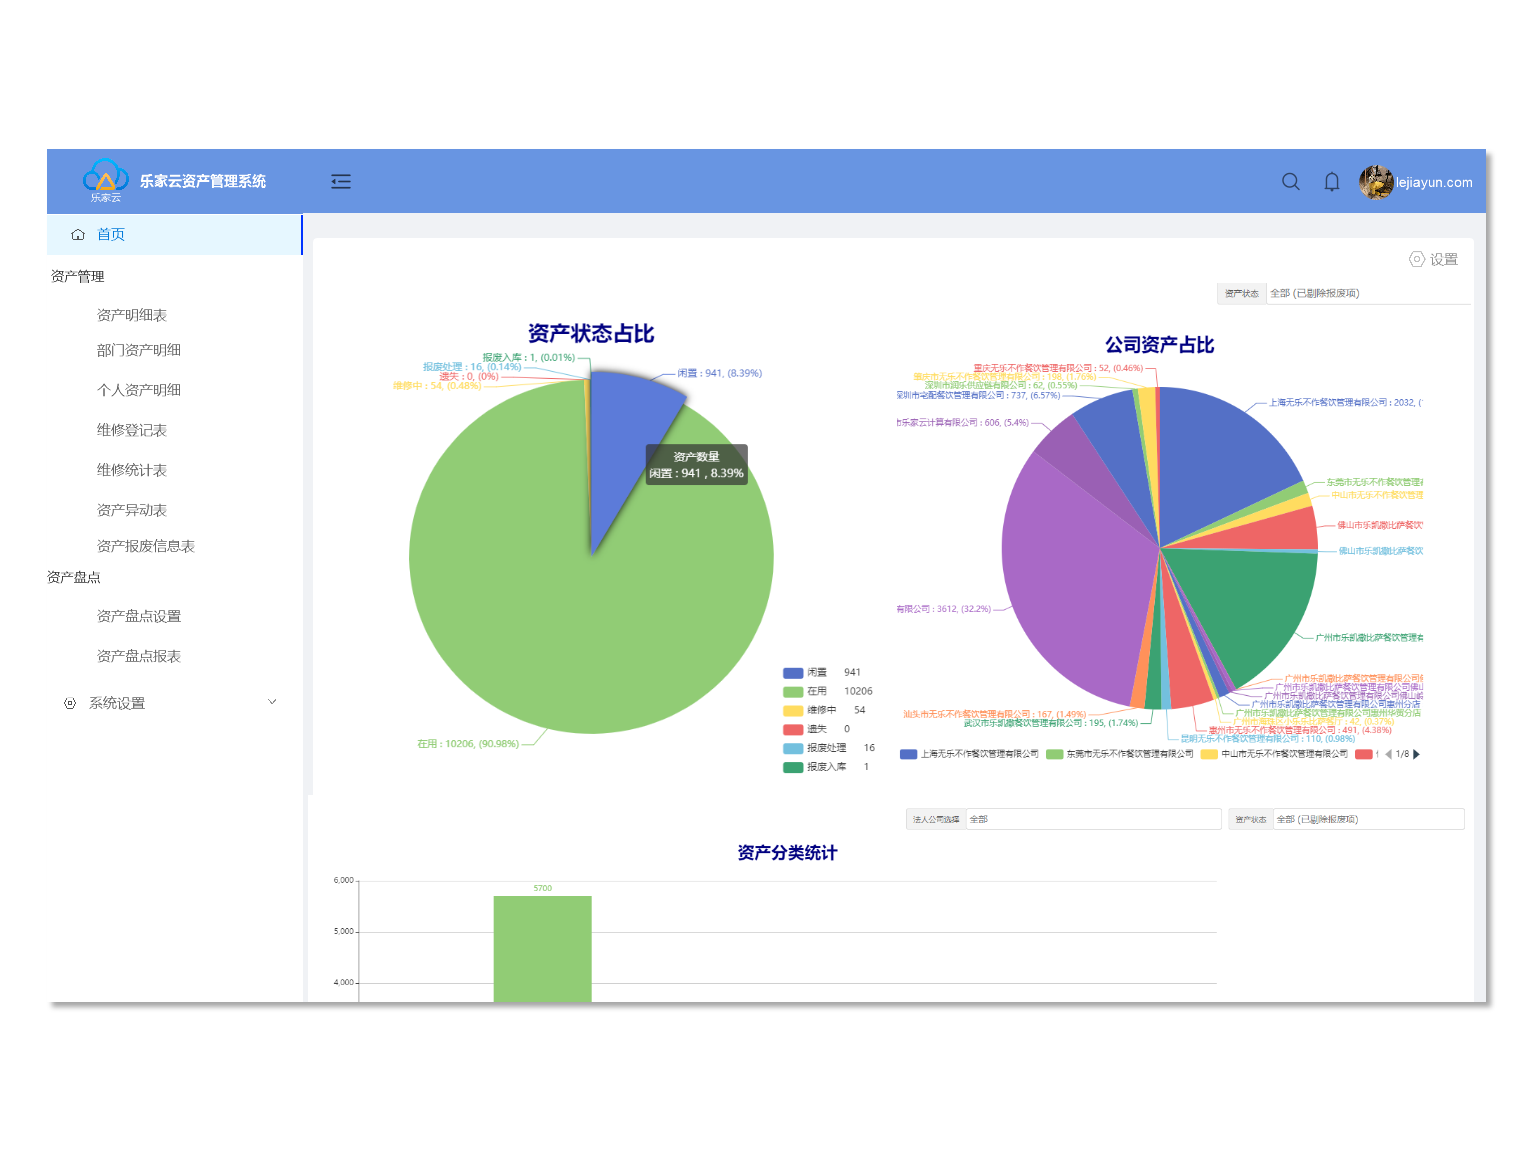
Task: Click the lejiayun.com username link
Action: click(1434, 182)
